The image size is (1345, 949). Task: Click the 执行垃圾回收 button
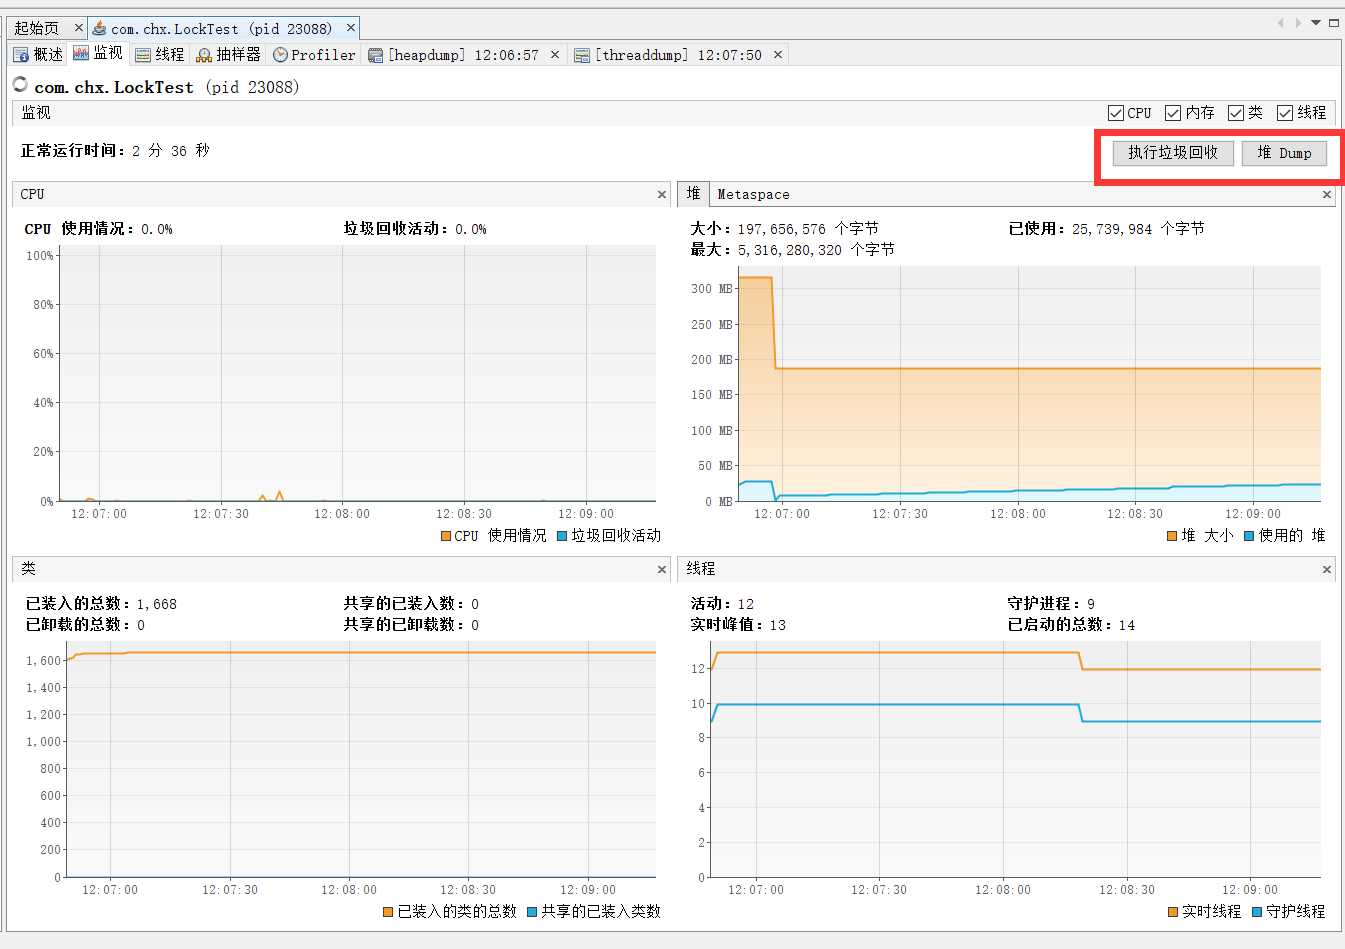(1173, 153)
